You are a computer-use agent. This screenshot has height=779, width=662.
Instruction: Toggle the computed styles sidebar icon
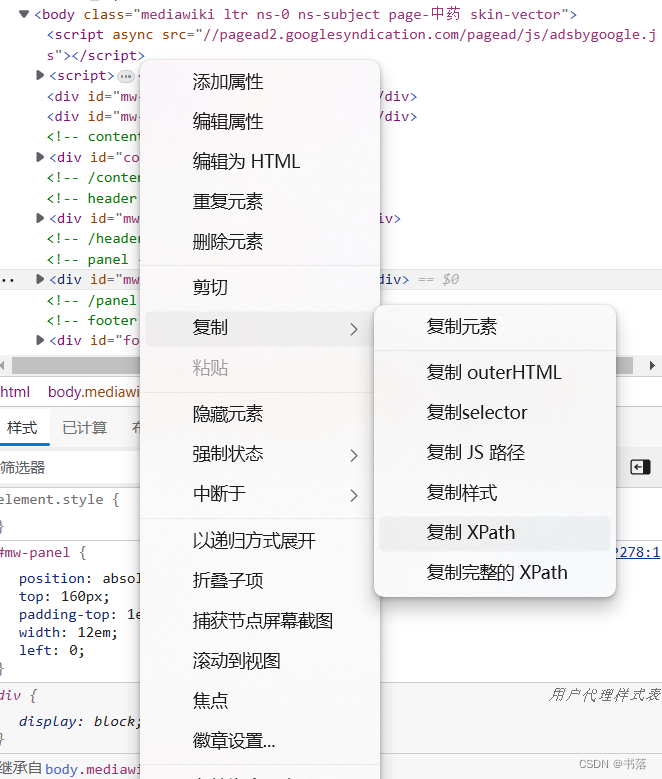pos(640,467)
